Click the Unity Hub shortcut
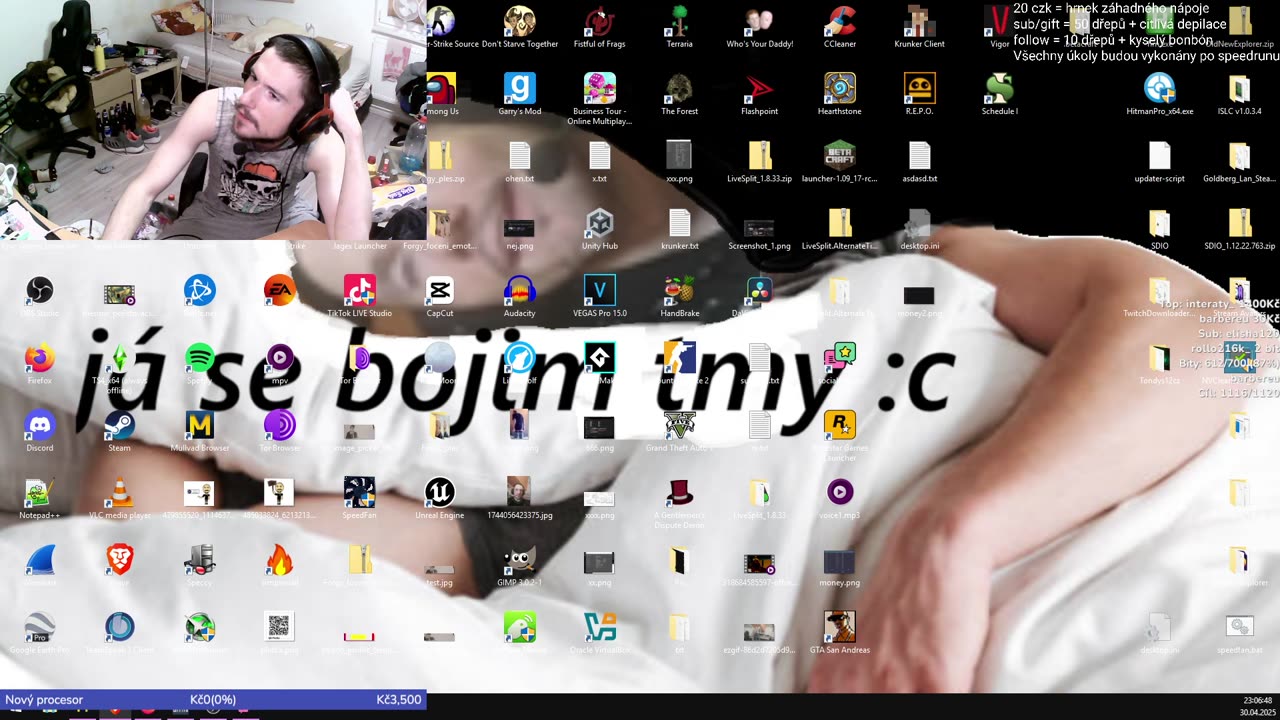 pos(600,227)
